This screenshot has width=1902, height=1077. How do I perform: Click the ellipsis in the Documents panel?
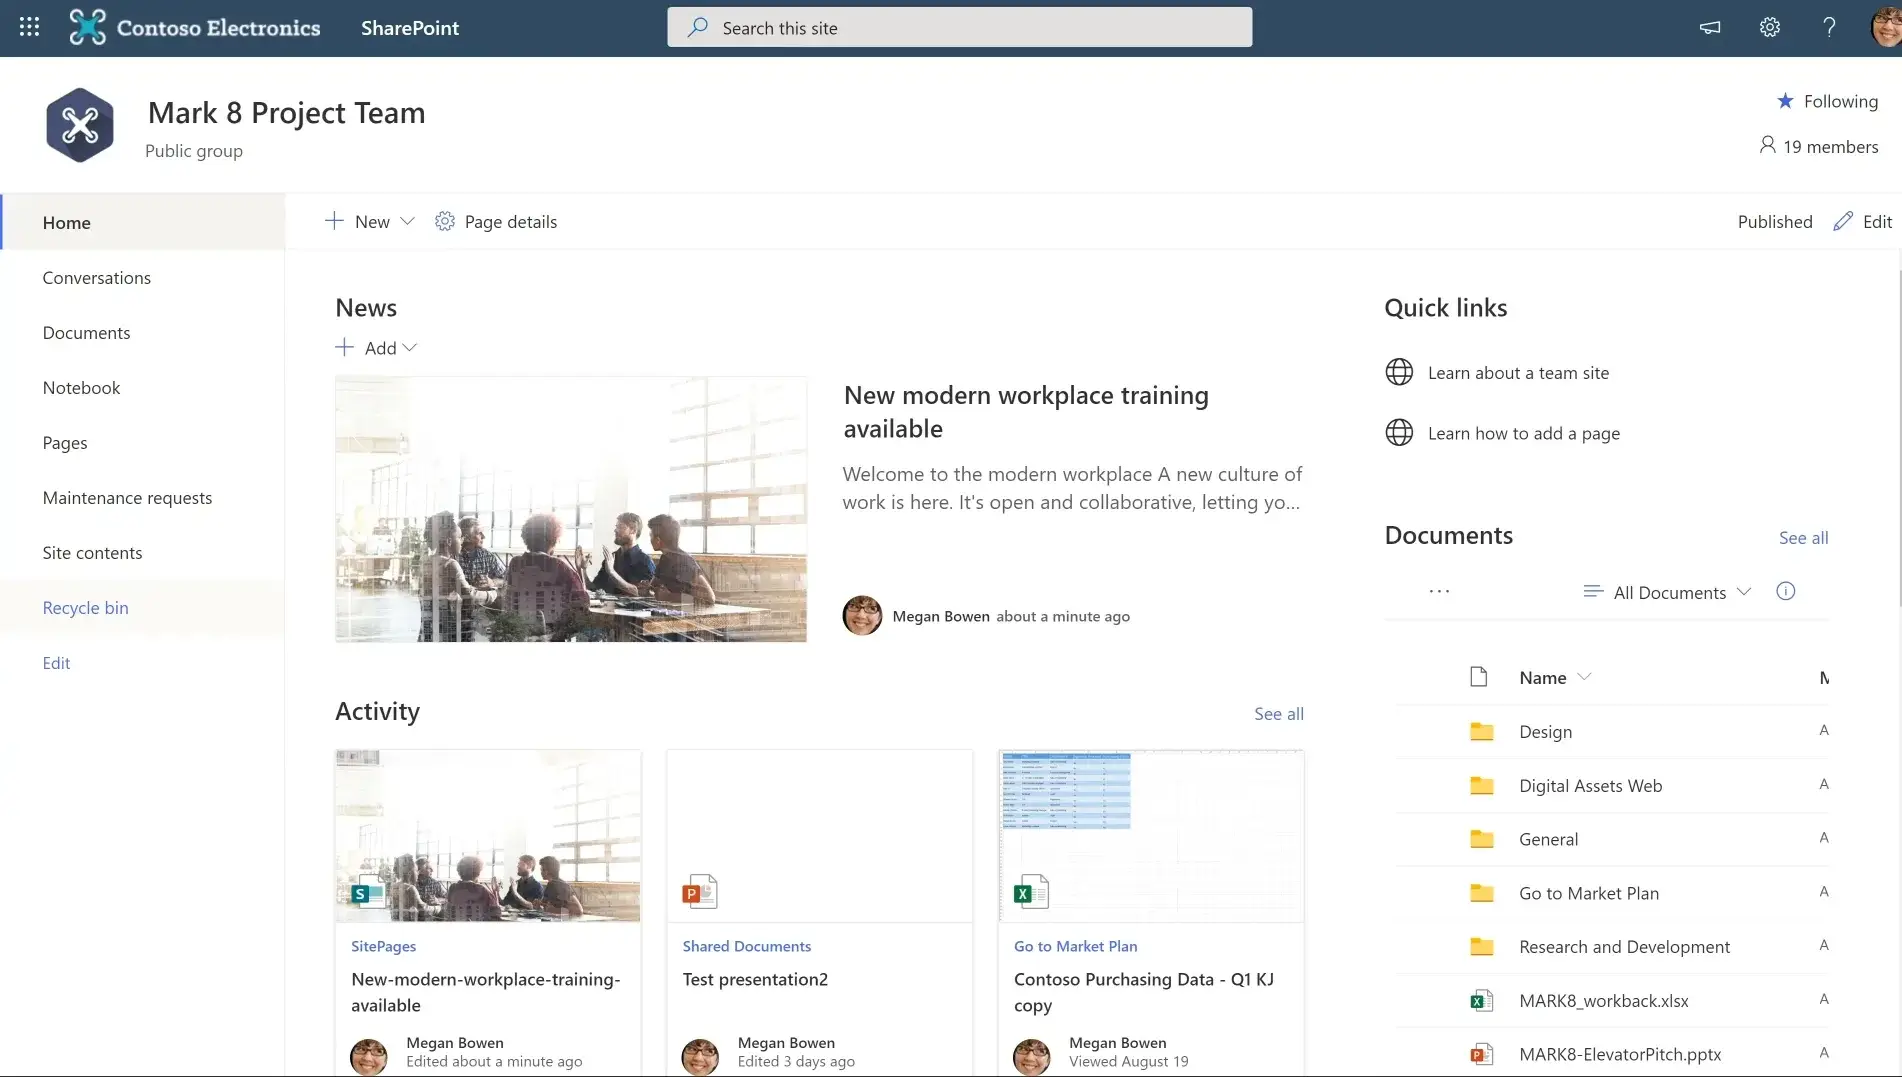tap(1438, 591)
